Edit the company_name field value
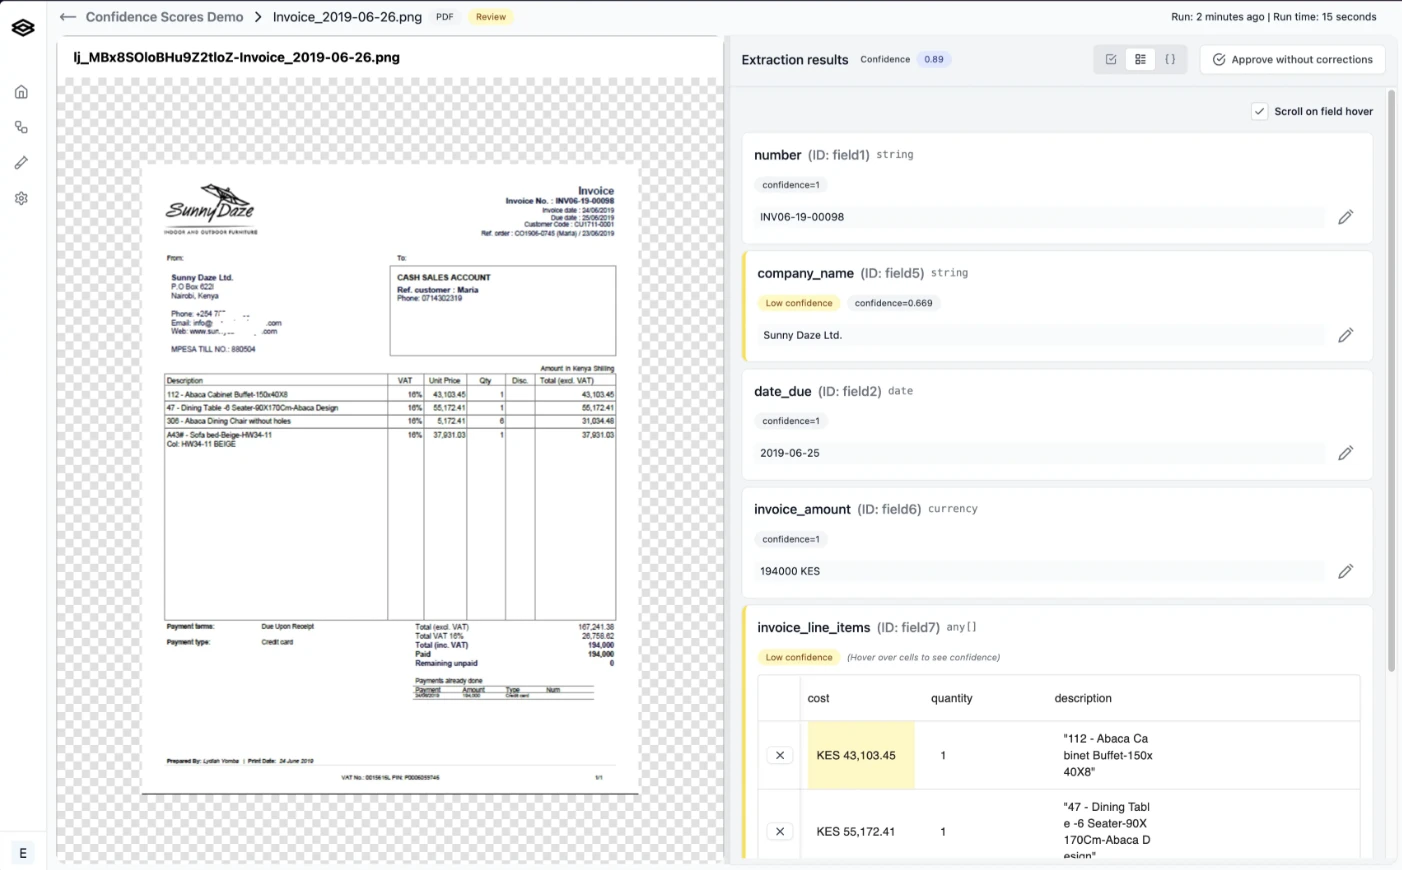This screenshot has height=870, width=1402. pyautogui.click(x=1345, y=335)
